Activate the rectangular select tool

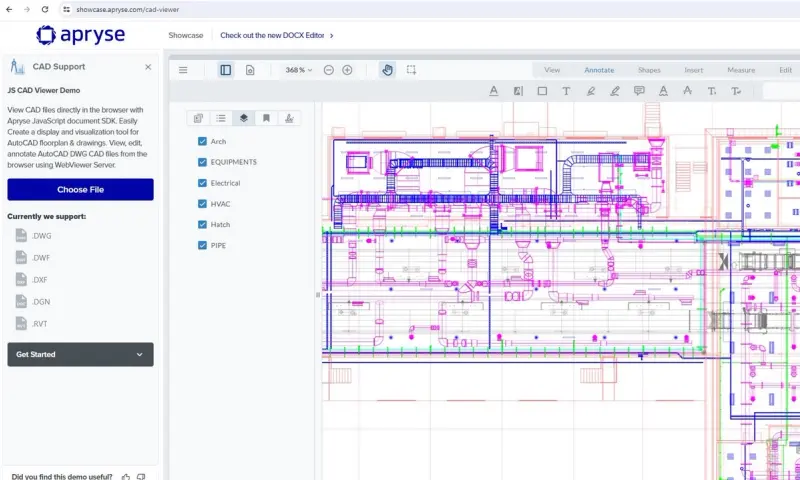tap(411, 70)
